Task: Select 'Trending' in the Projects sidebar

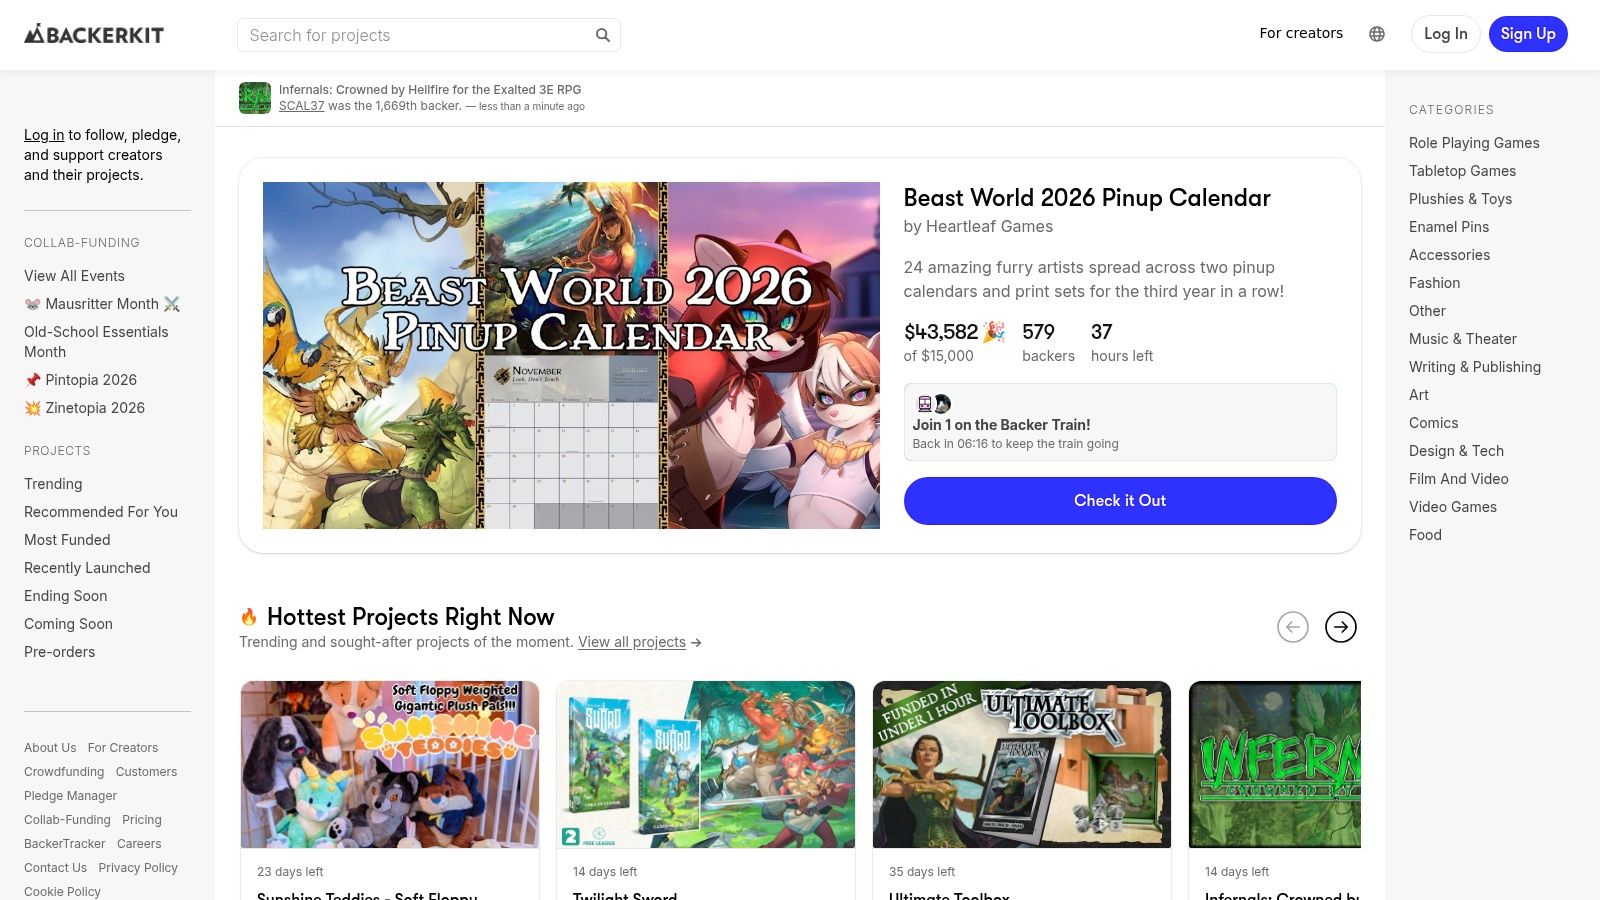Action: [x=53, y=484]
